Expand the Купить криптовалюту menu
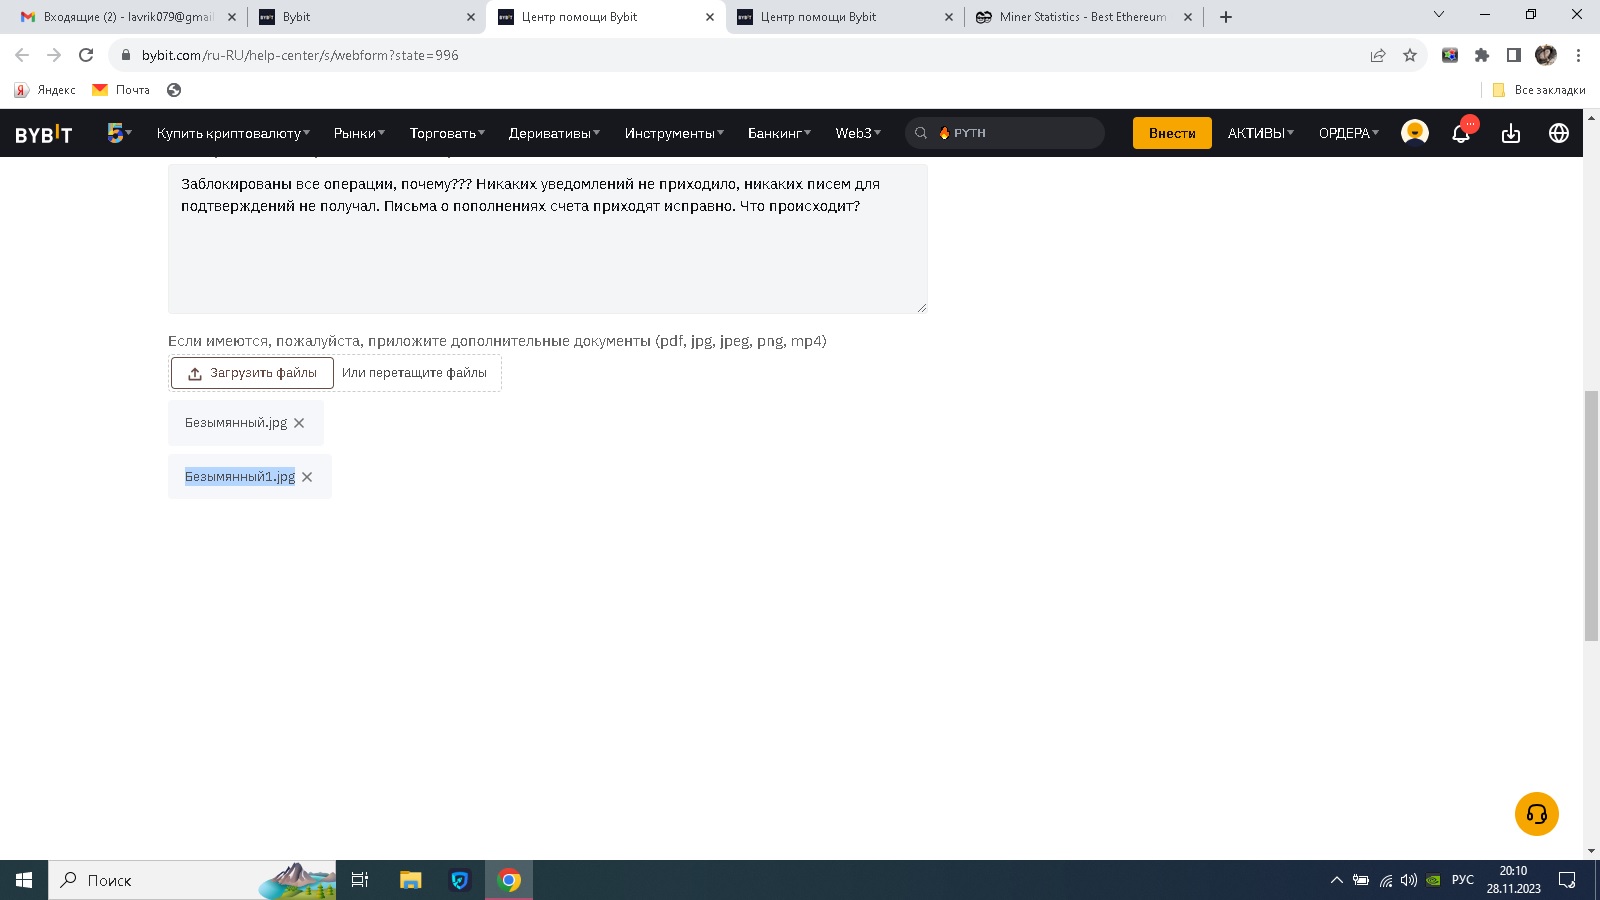Image resolution: width=1600 pixels, height=900 pixels. click(233, 133)
